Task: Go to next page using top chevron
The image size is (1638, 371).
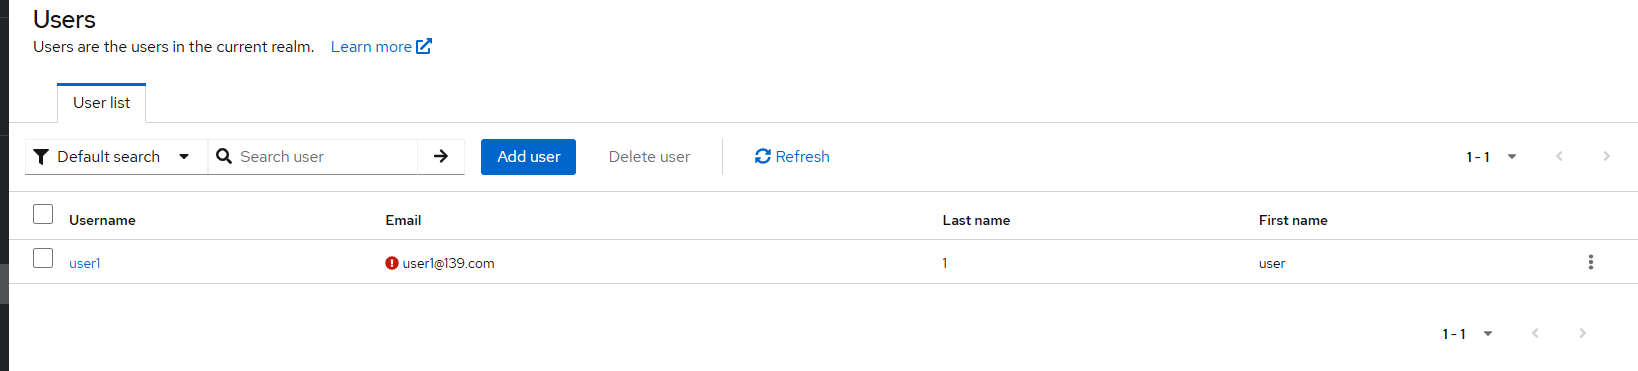Action: pos(1606,156)
